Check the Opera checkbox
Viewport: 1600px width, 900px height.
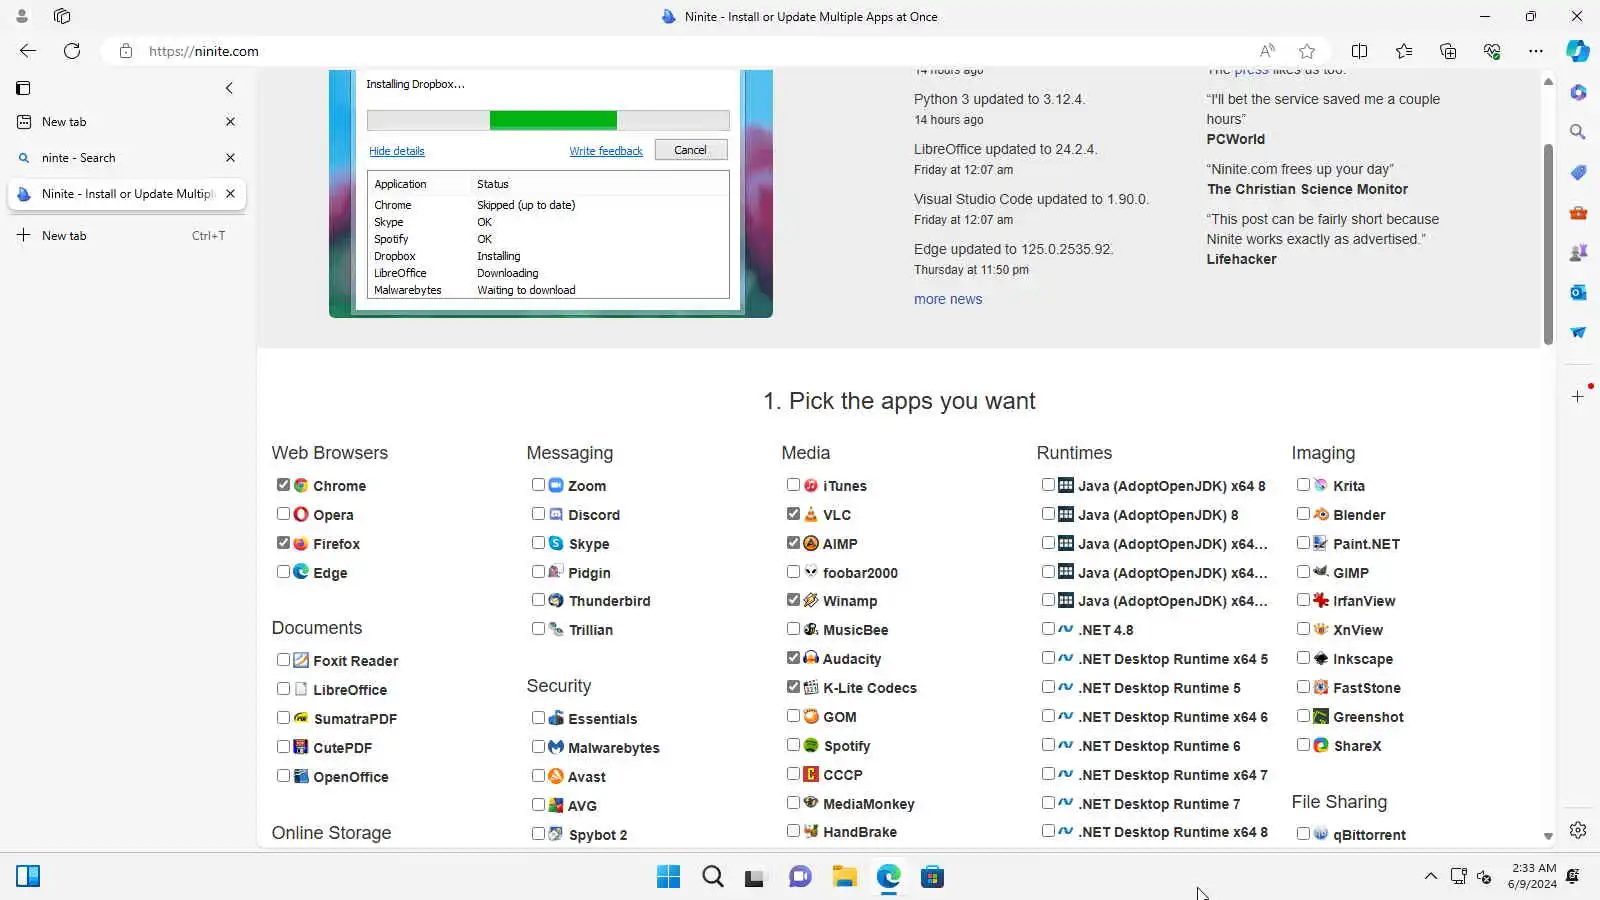(x=284, y=514)
